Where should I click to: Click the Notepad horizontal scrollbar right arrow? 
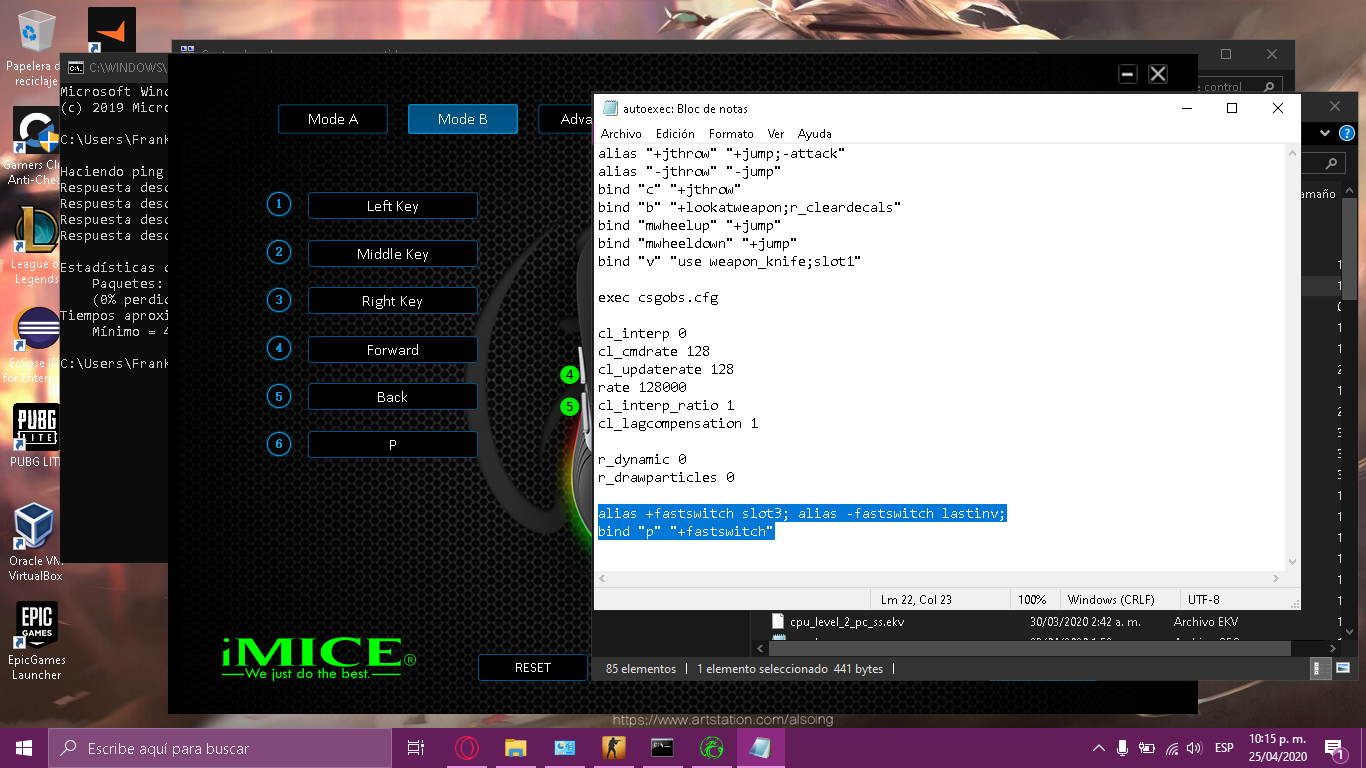1276,579
